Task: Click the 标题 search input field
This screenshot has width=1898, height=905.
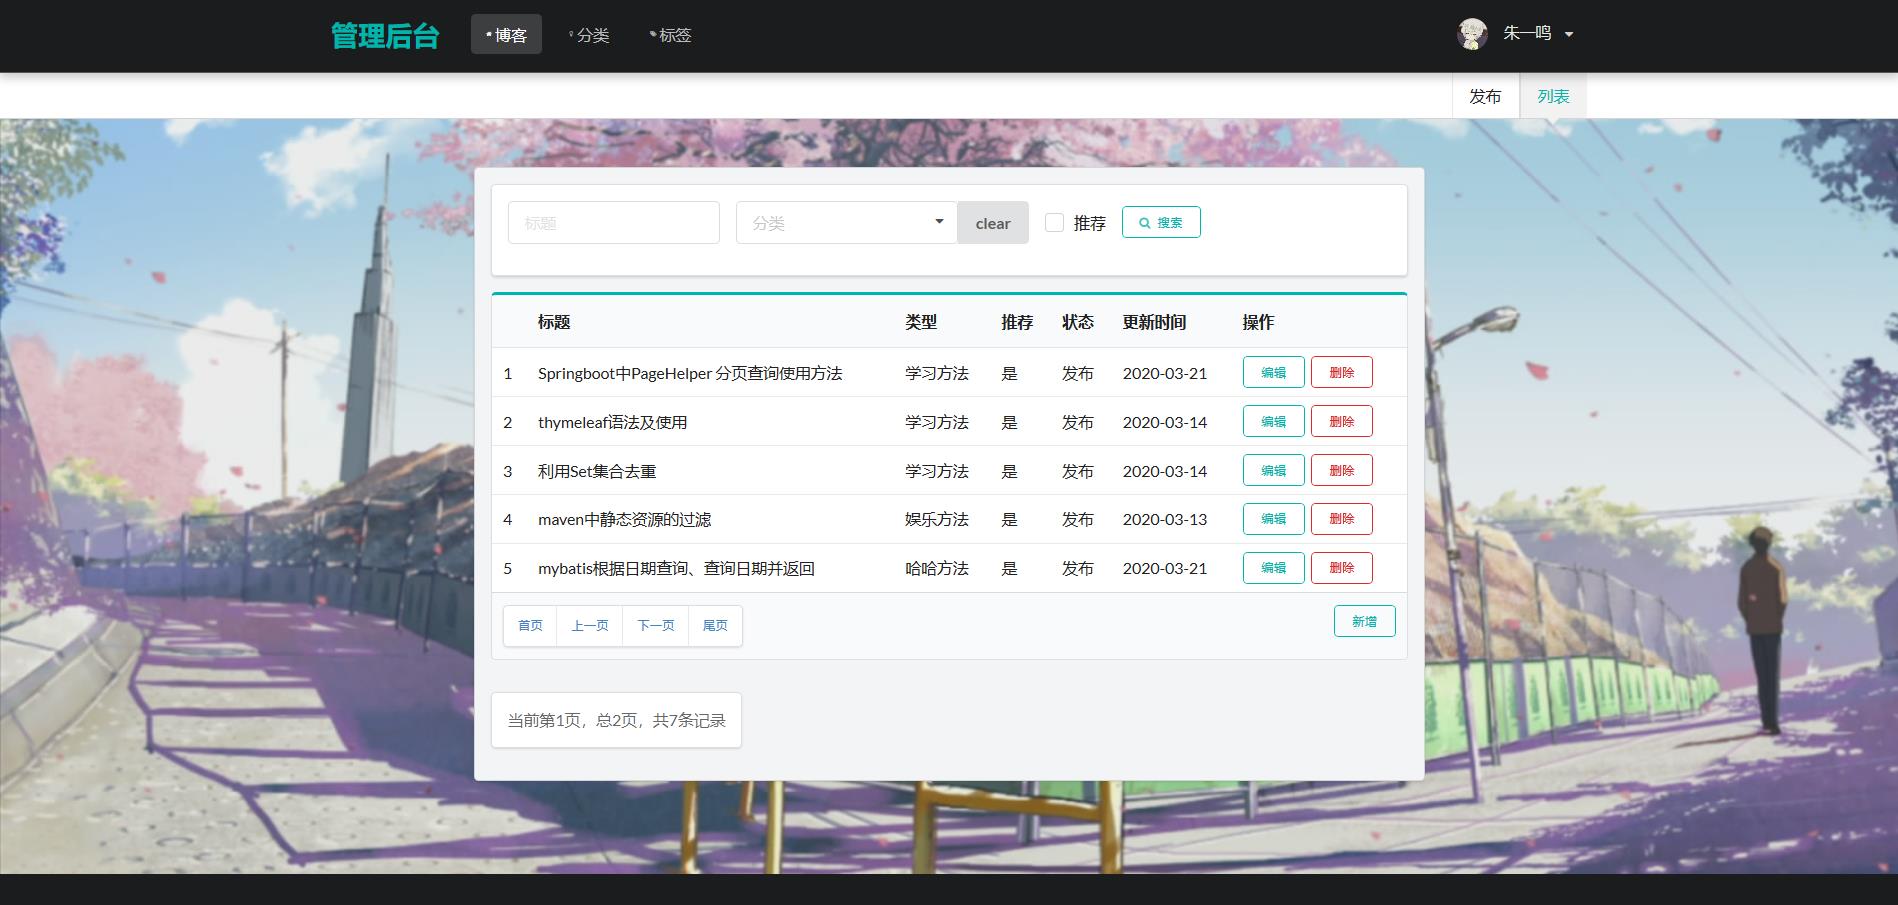Action: click(x=613, y=223)
